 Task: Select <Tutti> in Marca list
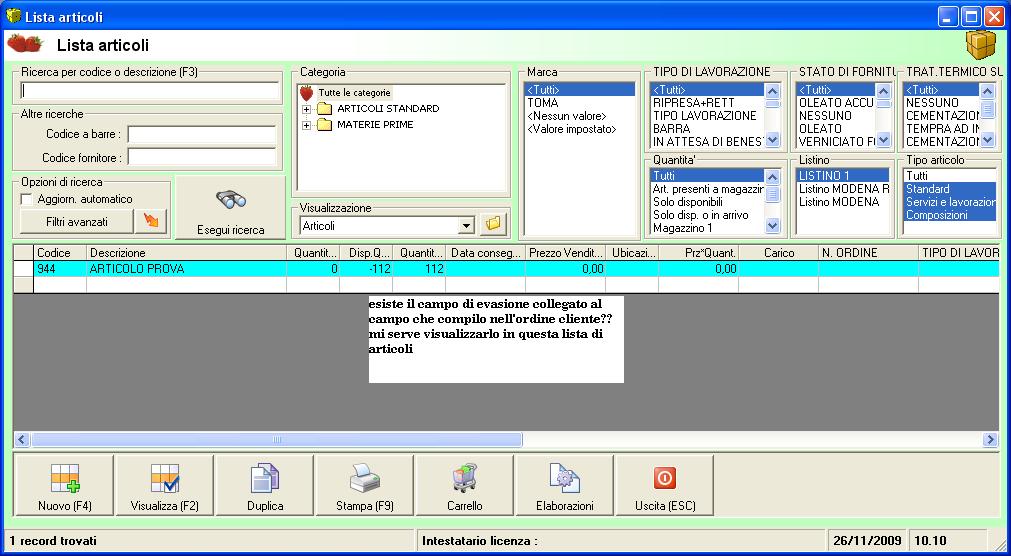coord(580,90)
